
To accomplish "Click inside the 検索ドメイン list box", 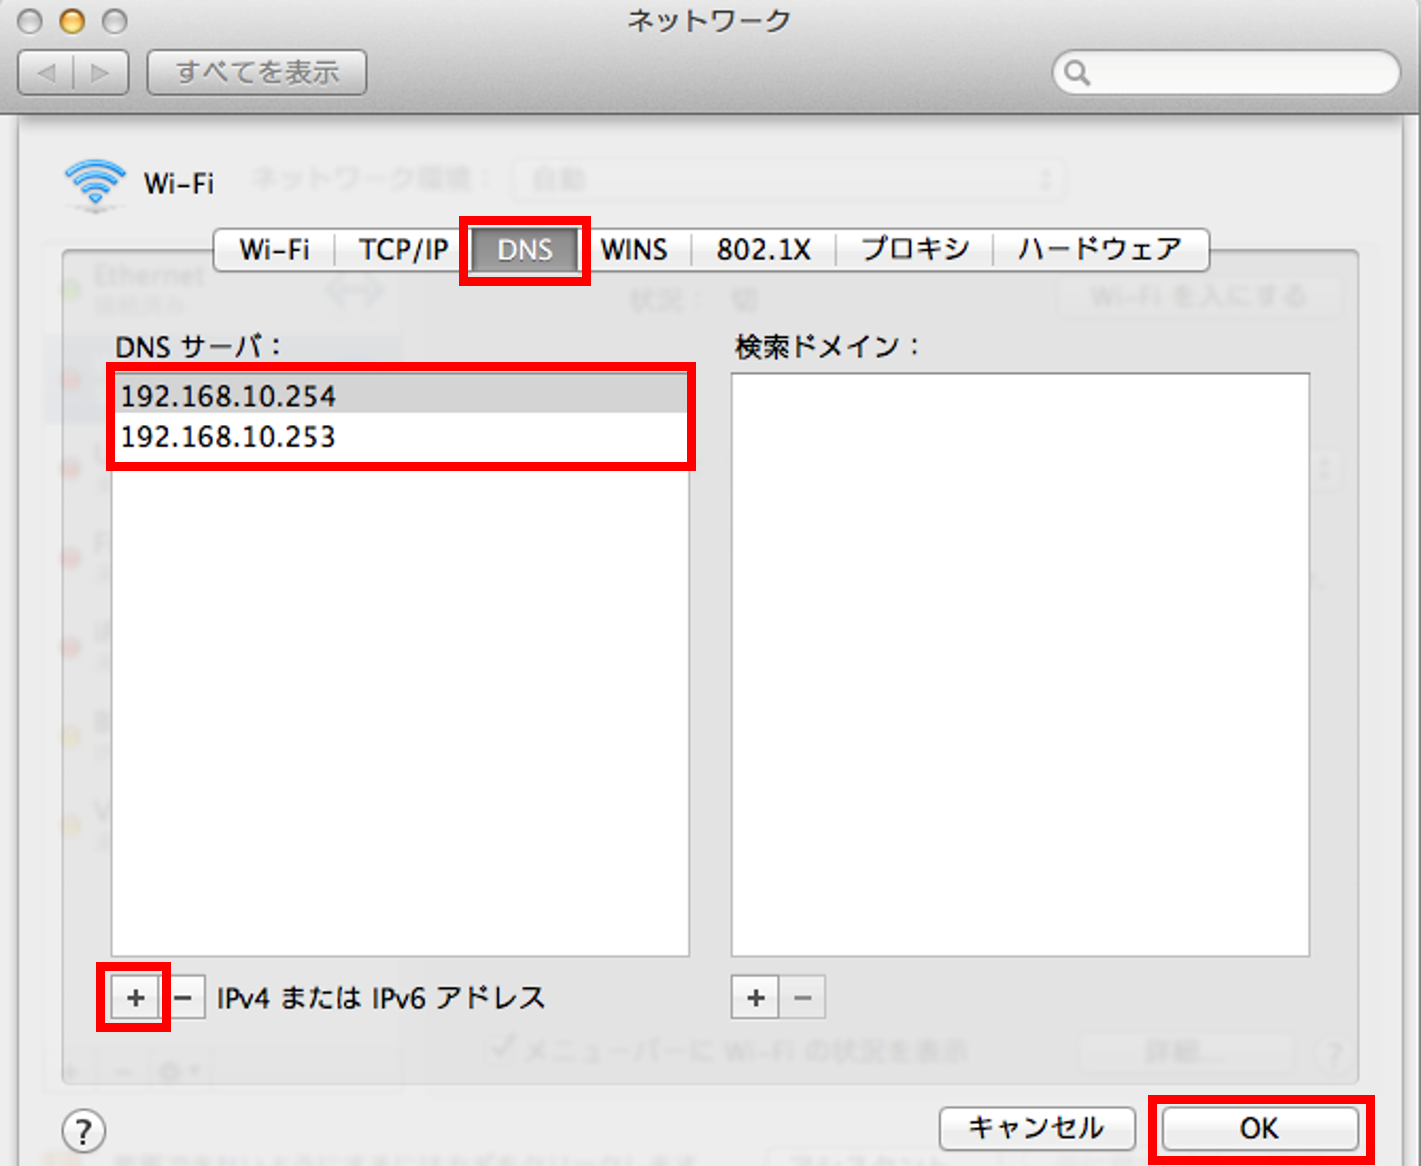I will [1020, 664].
